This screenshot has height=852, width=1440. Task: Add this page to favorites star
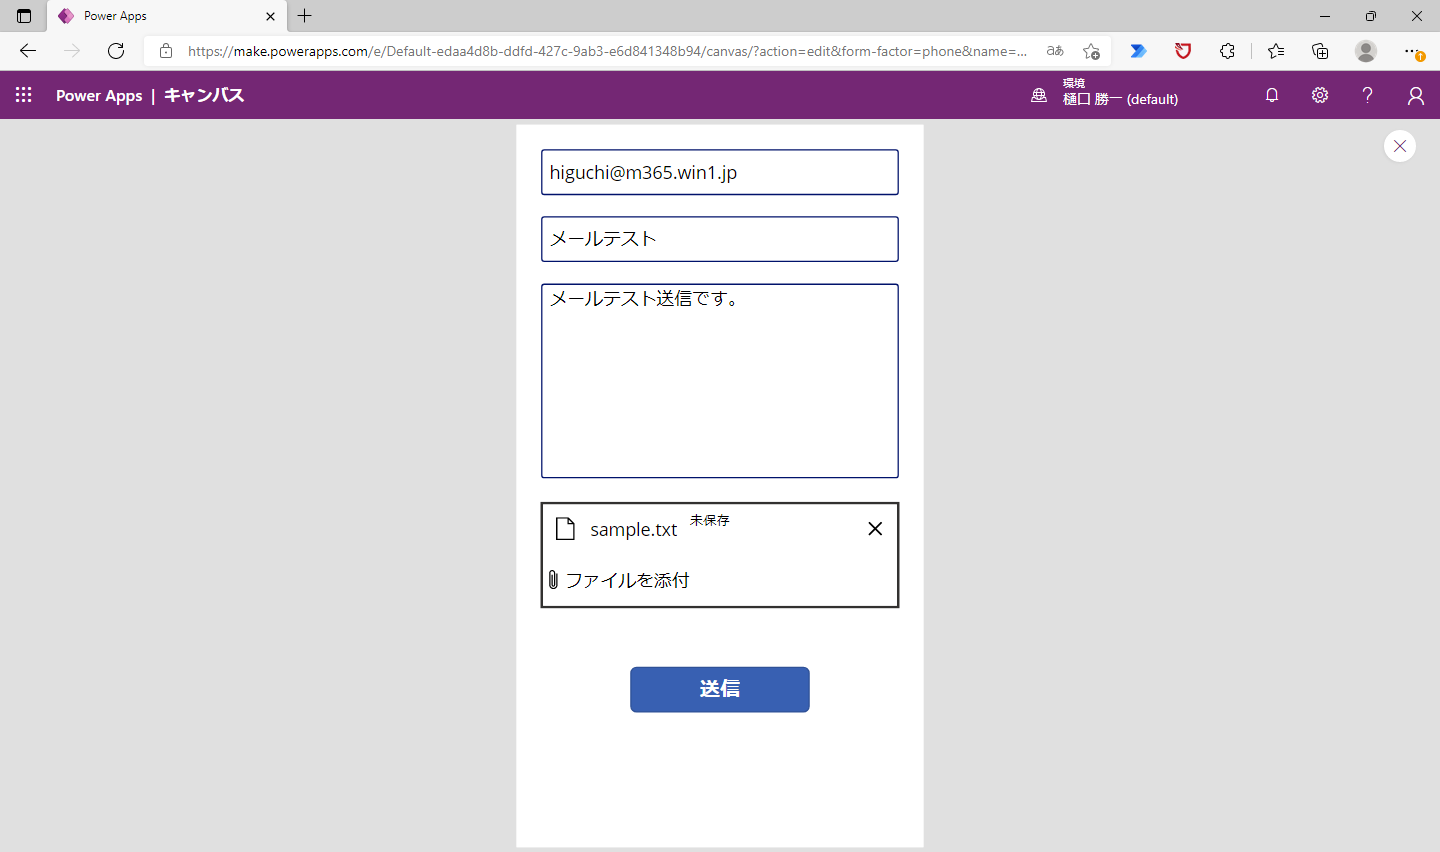click(x=1091, y=51)
